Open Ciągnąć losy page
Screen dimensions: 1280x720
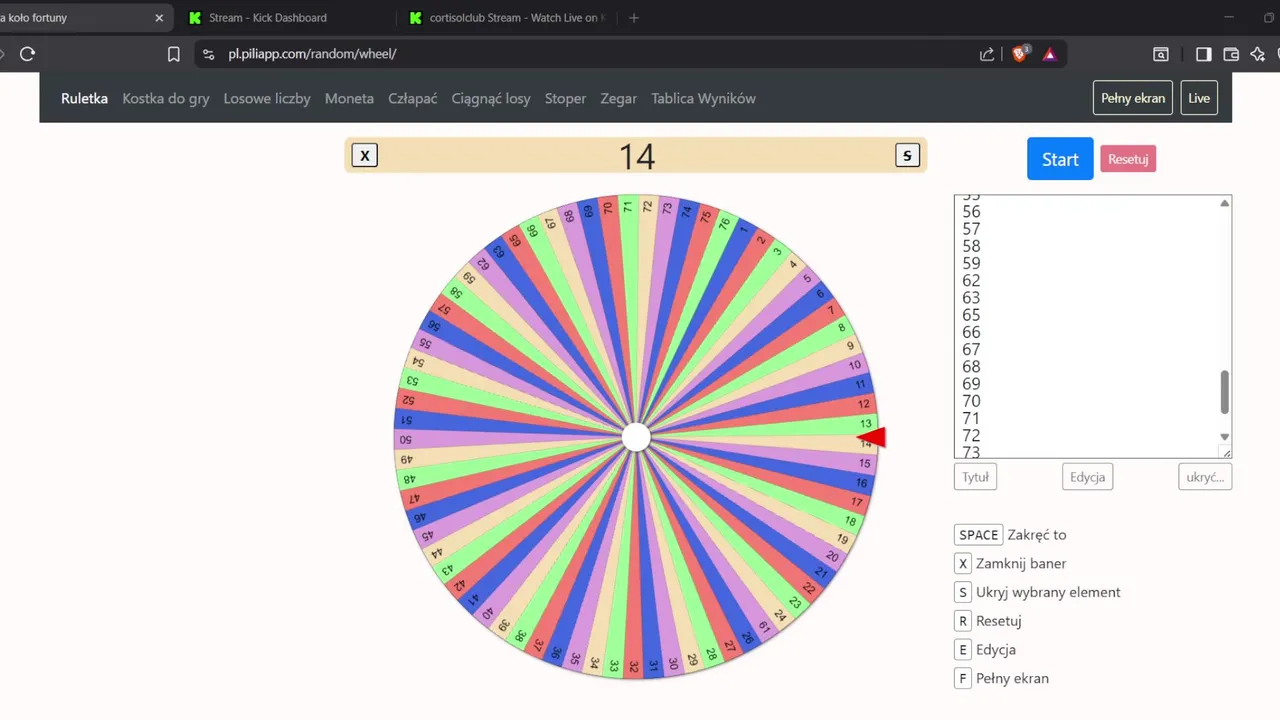pyautogui.click(x=491, y=98)
